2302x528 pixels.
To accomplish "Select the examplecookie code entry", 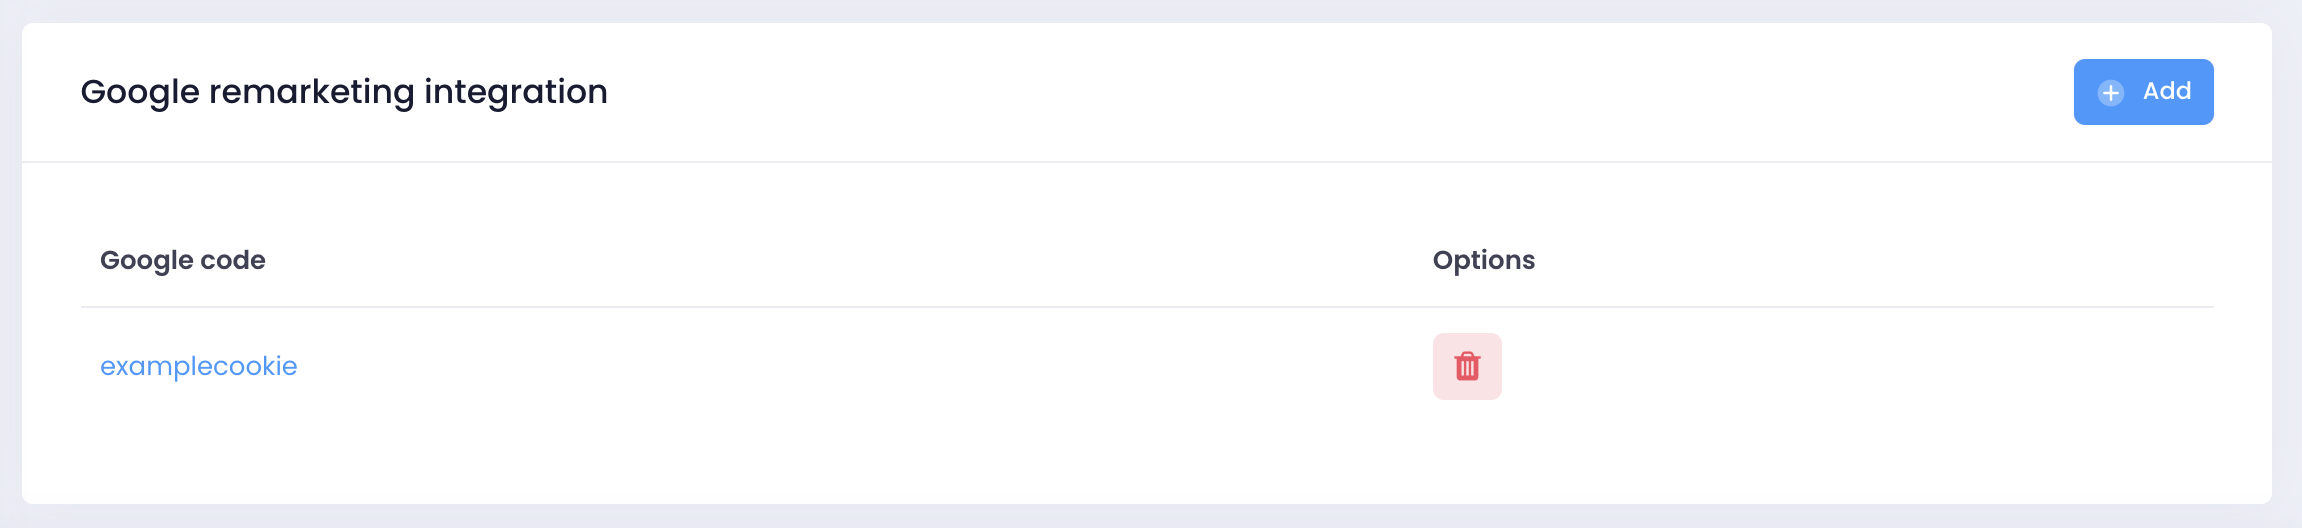I will pyautogui.click(x=199, y=366).
